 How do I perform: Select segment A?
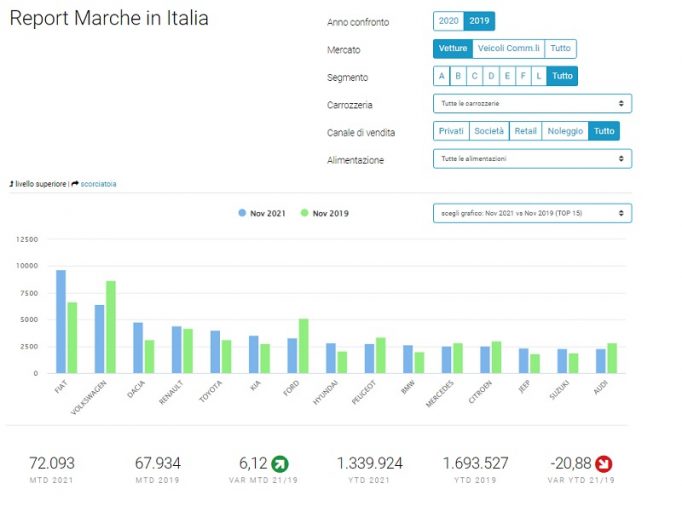coord(441,76)
